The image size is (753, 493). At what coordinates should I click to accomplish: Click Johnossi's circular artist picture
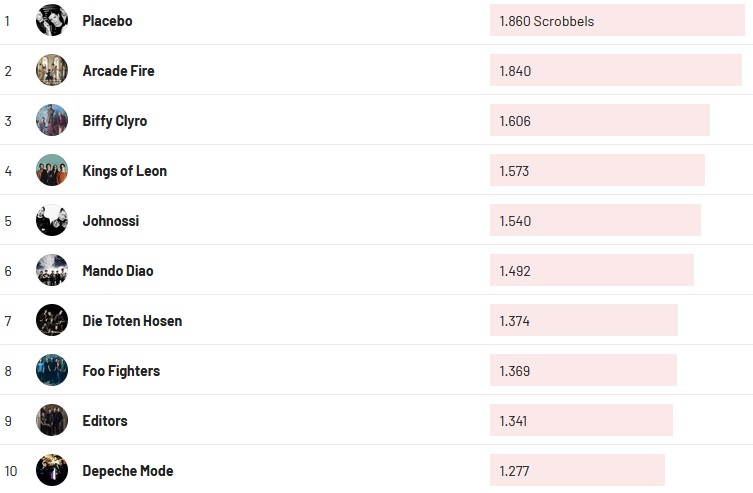[52, 221]
